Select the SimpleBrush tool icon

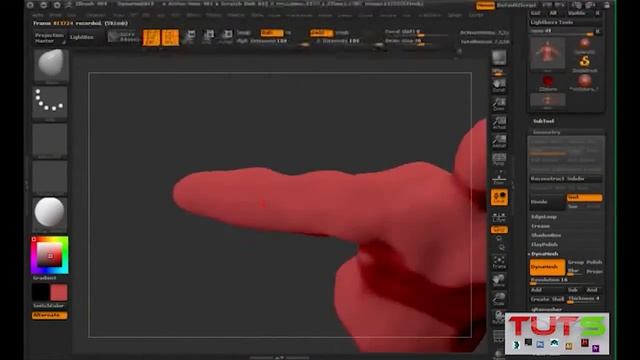click(584, 63)
